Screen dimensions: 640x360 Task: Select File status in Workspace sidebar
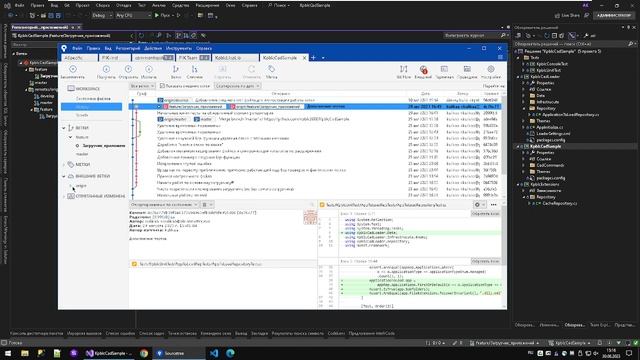[93, 99]
